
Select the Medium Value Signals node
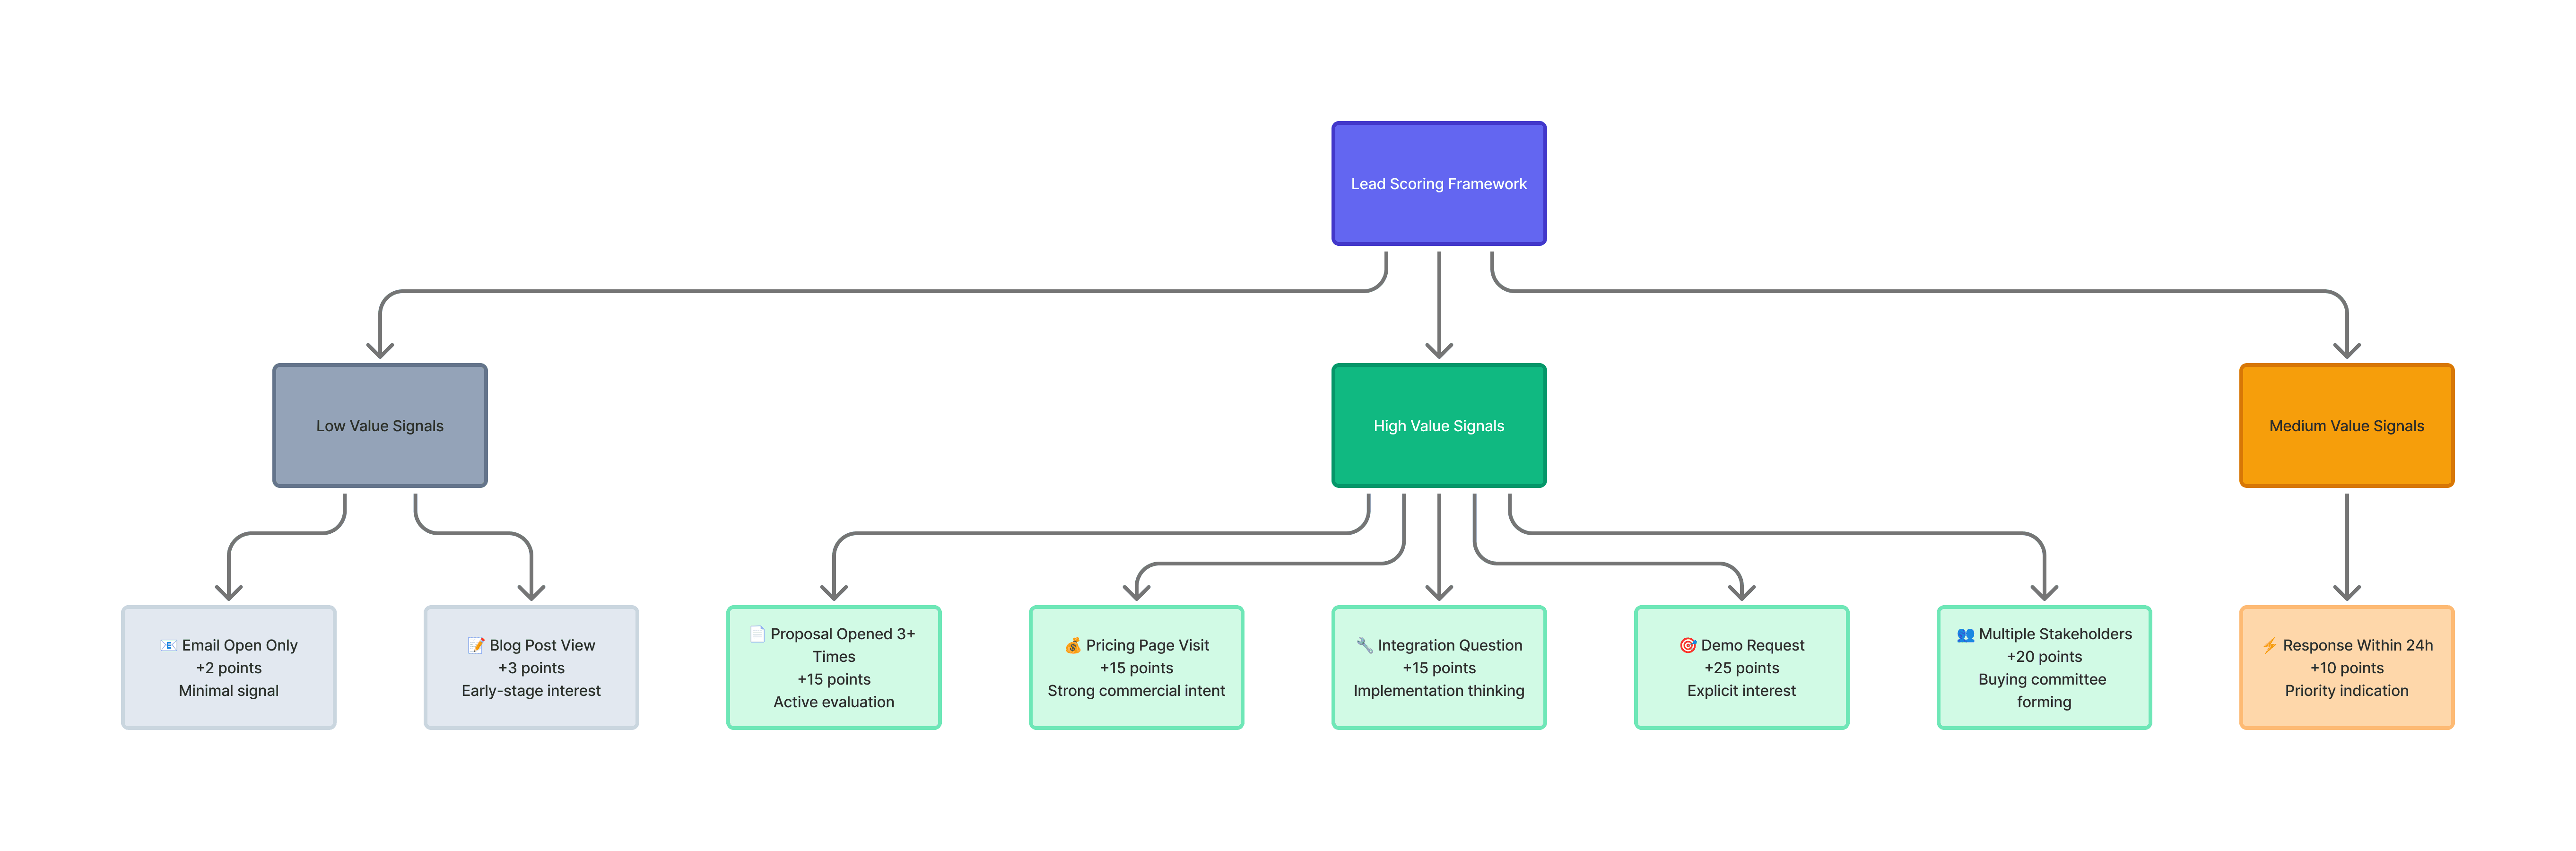tap(2346, 426)
